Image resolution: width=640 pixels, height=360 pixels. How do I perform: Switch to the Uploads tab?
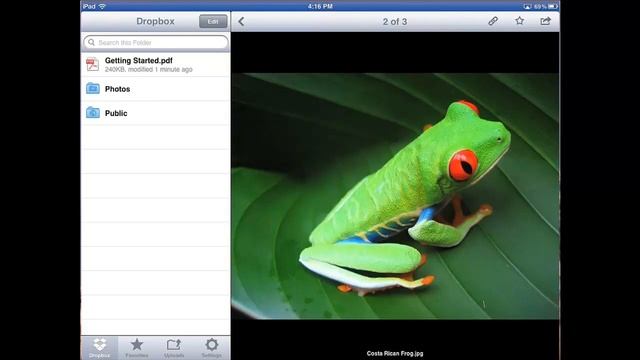[174, 348]
